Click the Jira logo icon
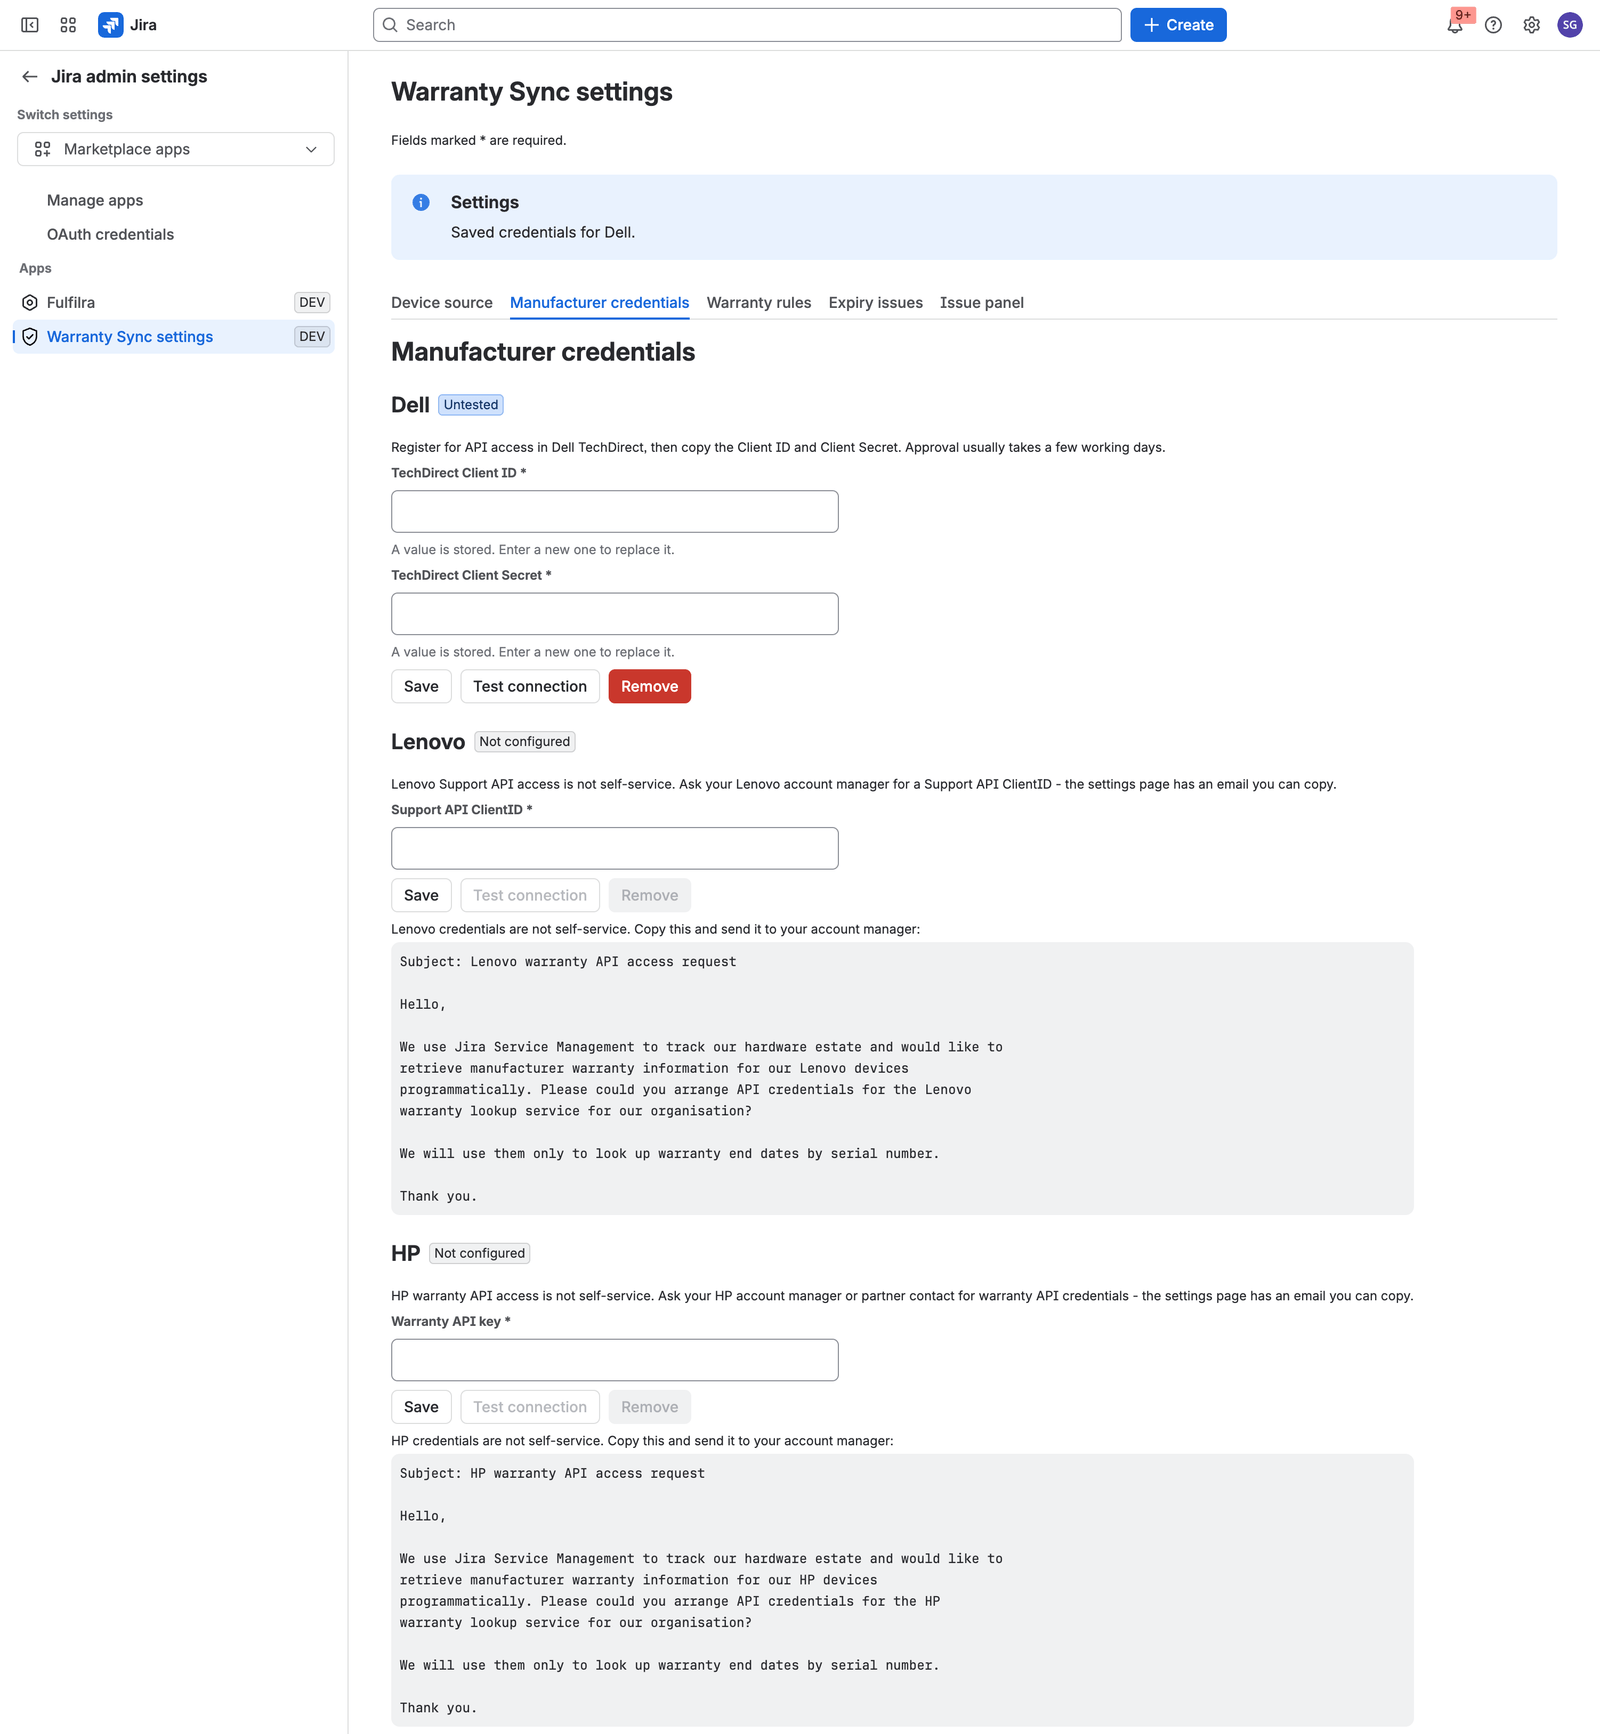 111,25
